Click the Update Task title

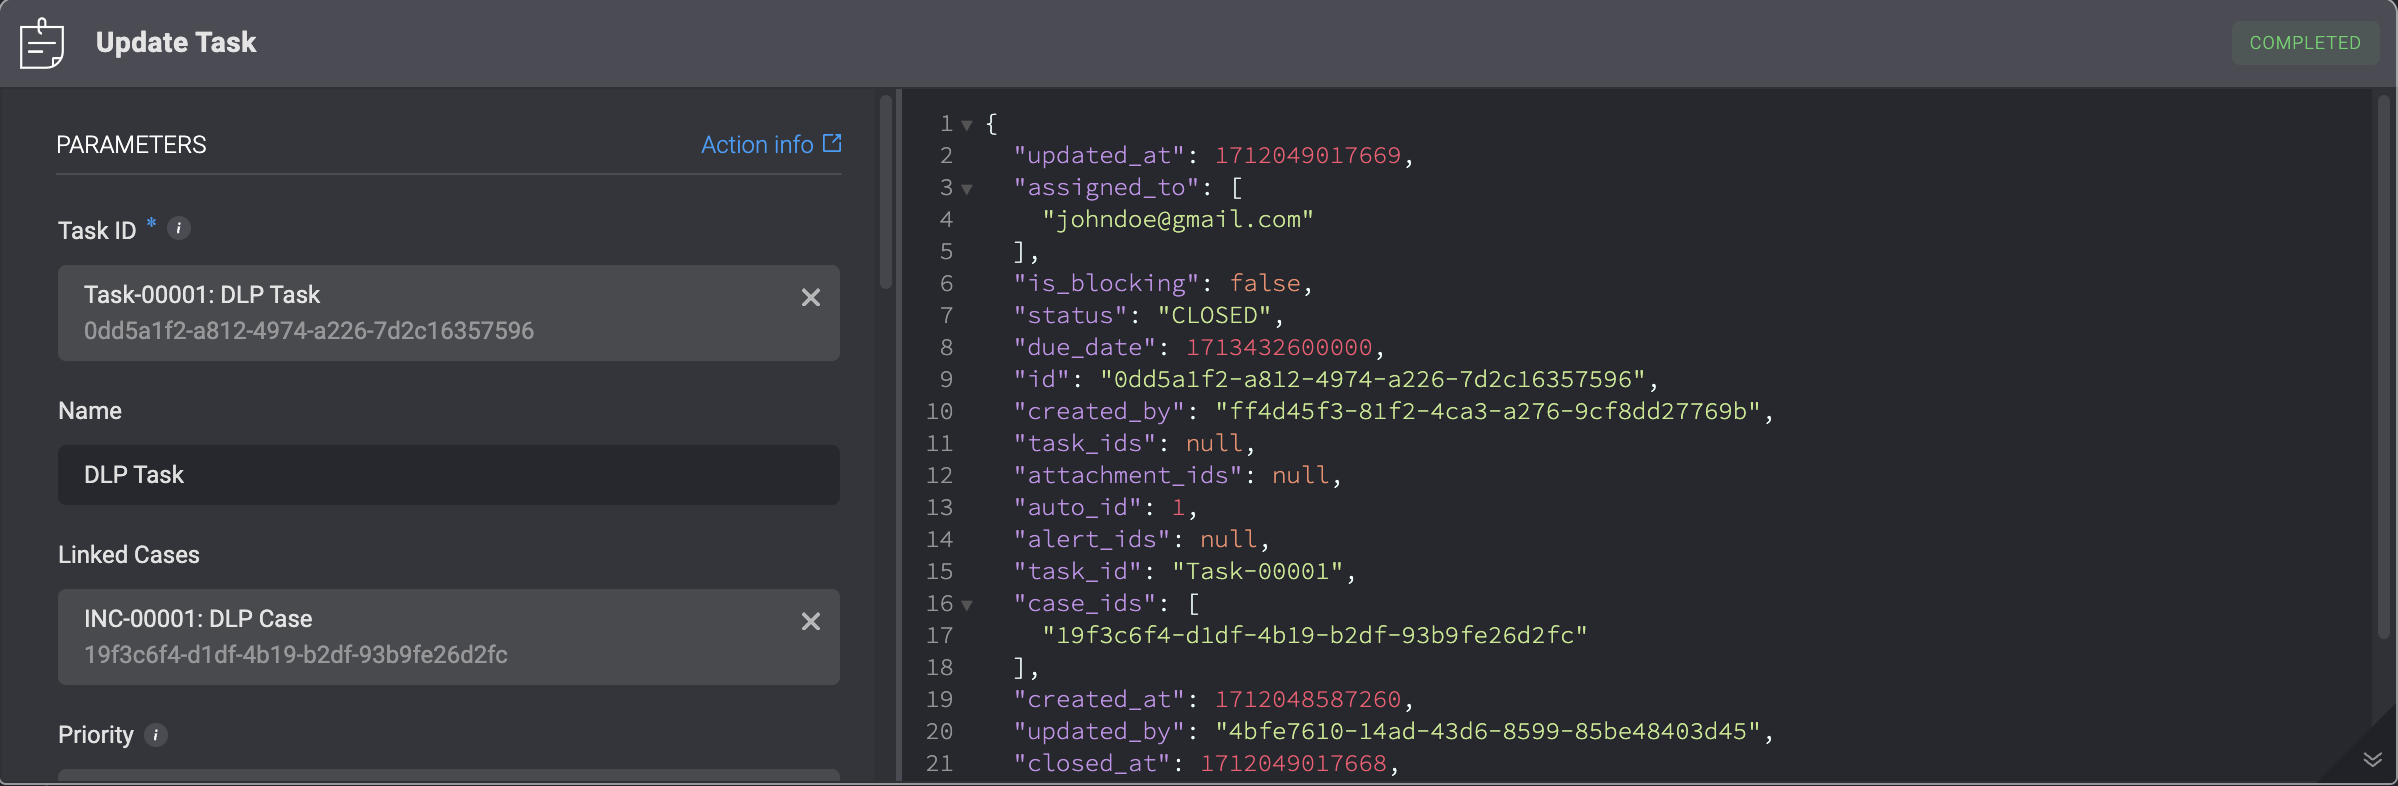(x=176, y=42)
